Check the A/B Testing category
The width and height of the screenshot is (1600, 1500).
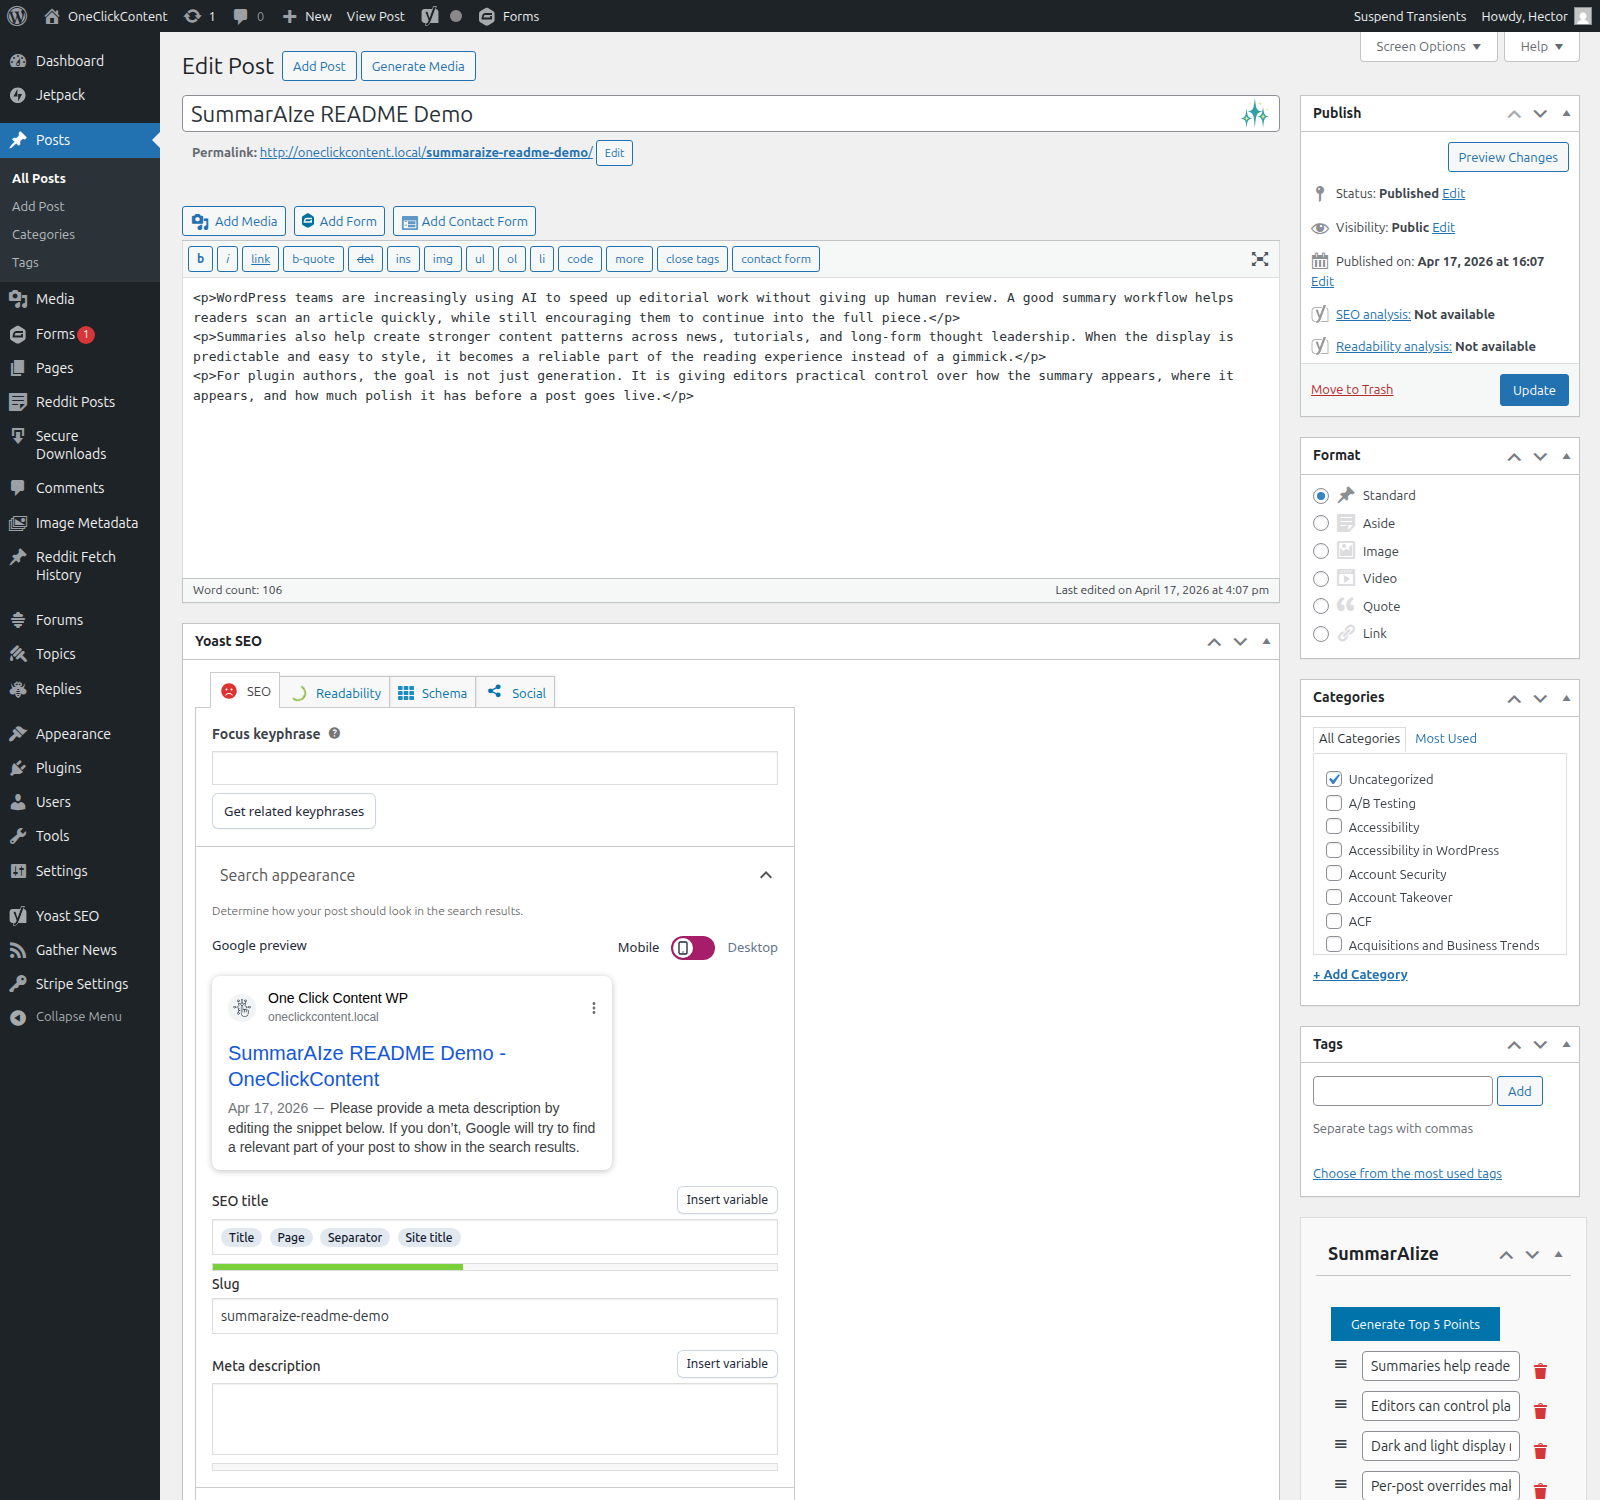pyautogui.click(x=1334, y=803)
